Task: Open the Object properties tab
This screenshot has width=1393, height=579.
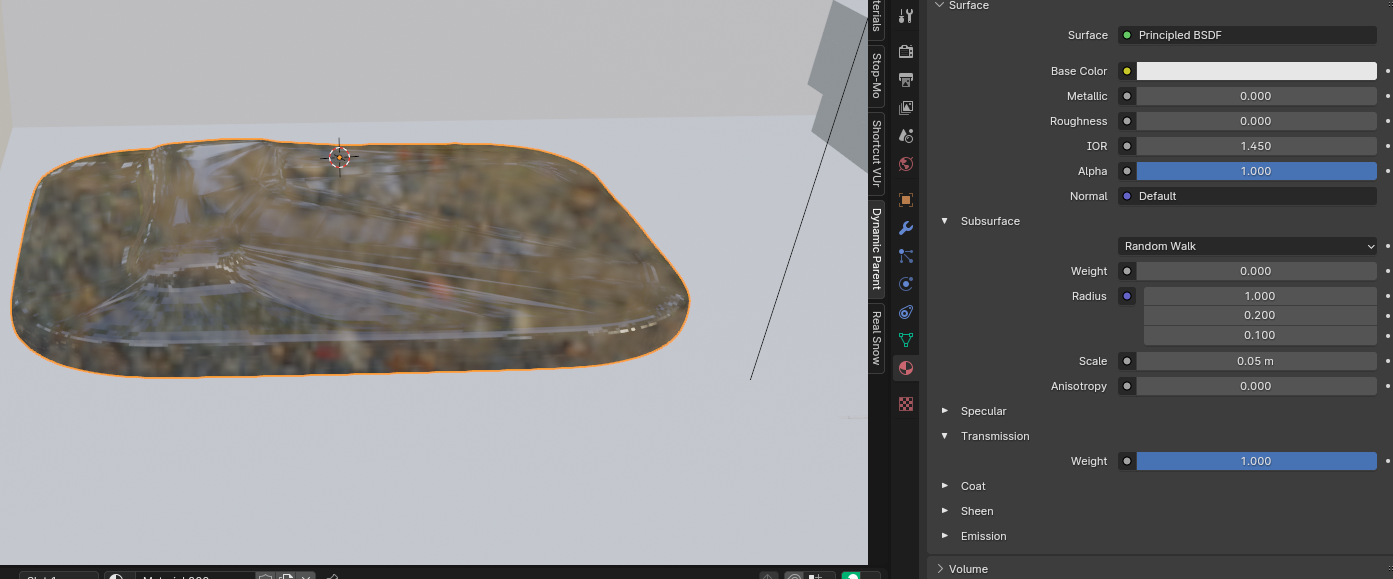Action: [x=906, y=200]
